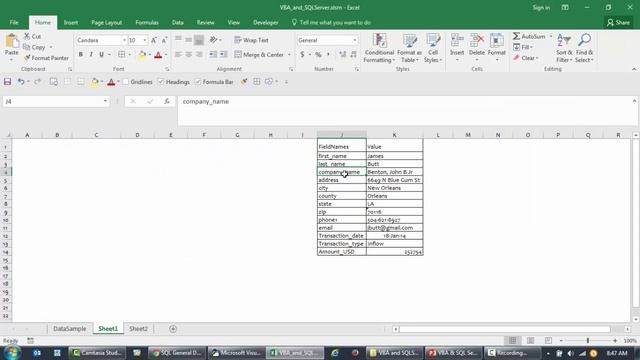Open Conditional Formatting
This screenshot has width=640, height=360.
(x=379, y=48)
